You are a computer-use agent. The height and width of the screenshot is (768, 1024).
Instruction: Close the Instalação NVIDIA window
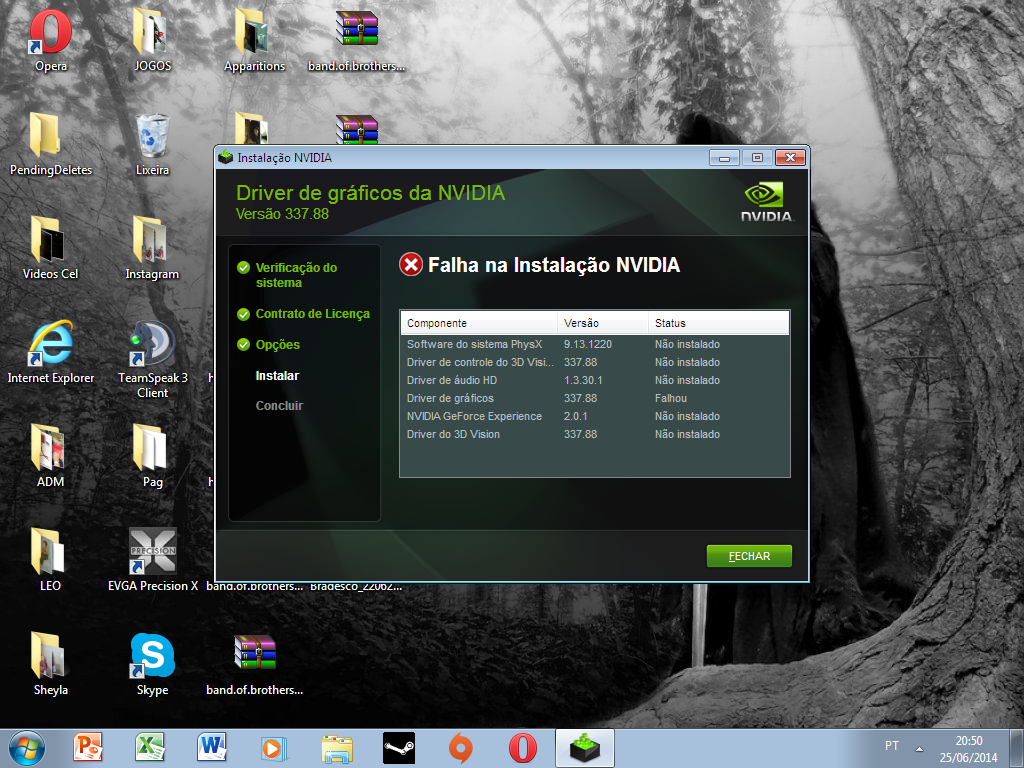[x=790, y=157]
